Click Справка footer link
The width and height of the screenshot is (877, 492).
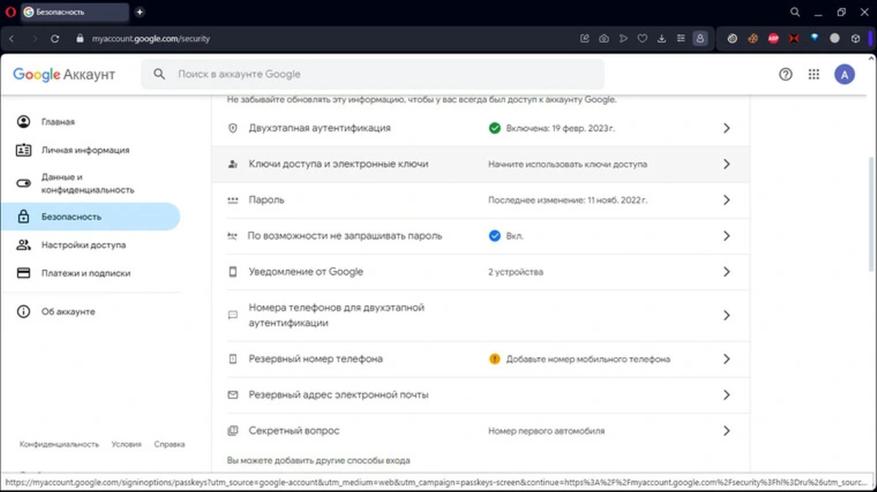pos(169,444)
